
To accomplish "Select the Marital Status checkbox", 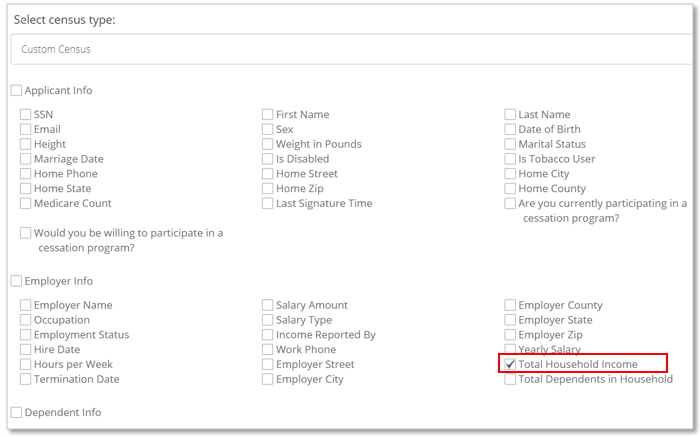I will point(510,144).
